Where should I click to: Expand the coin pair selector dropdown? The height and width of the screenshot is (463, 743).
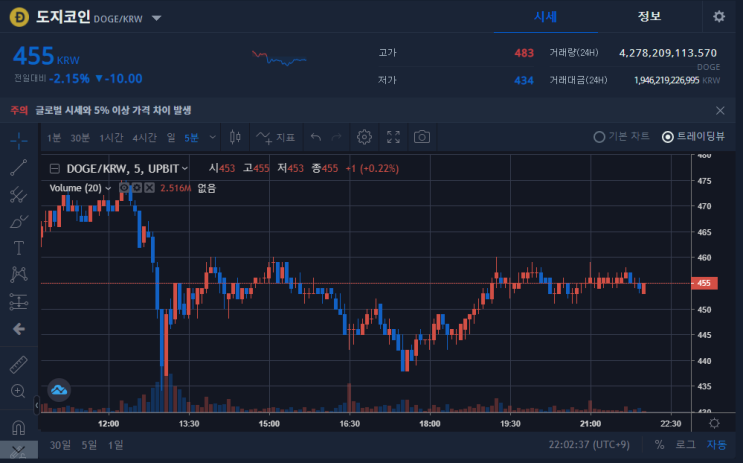(156, 18)
